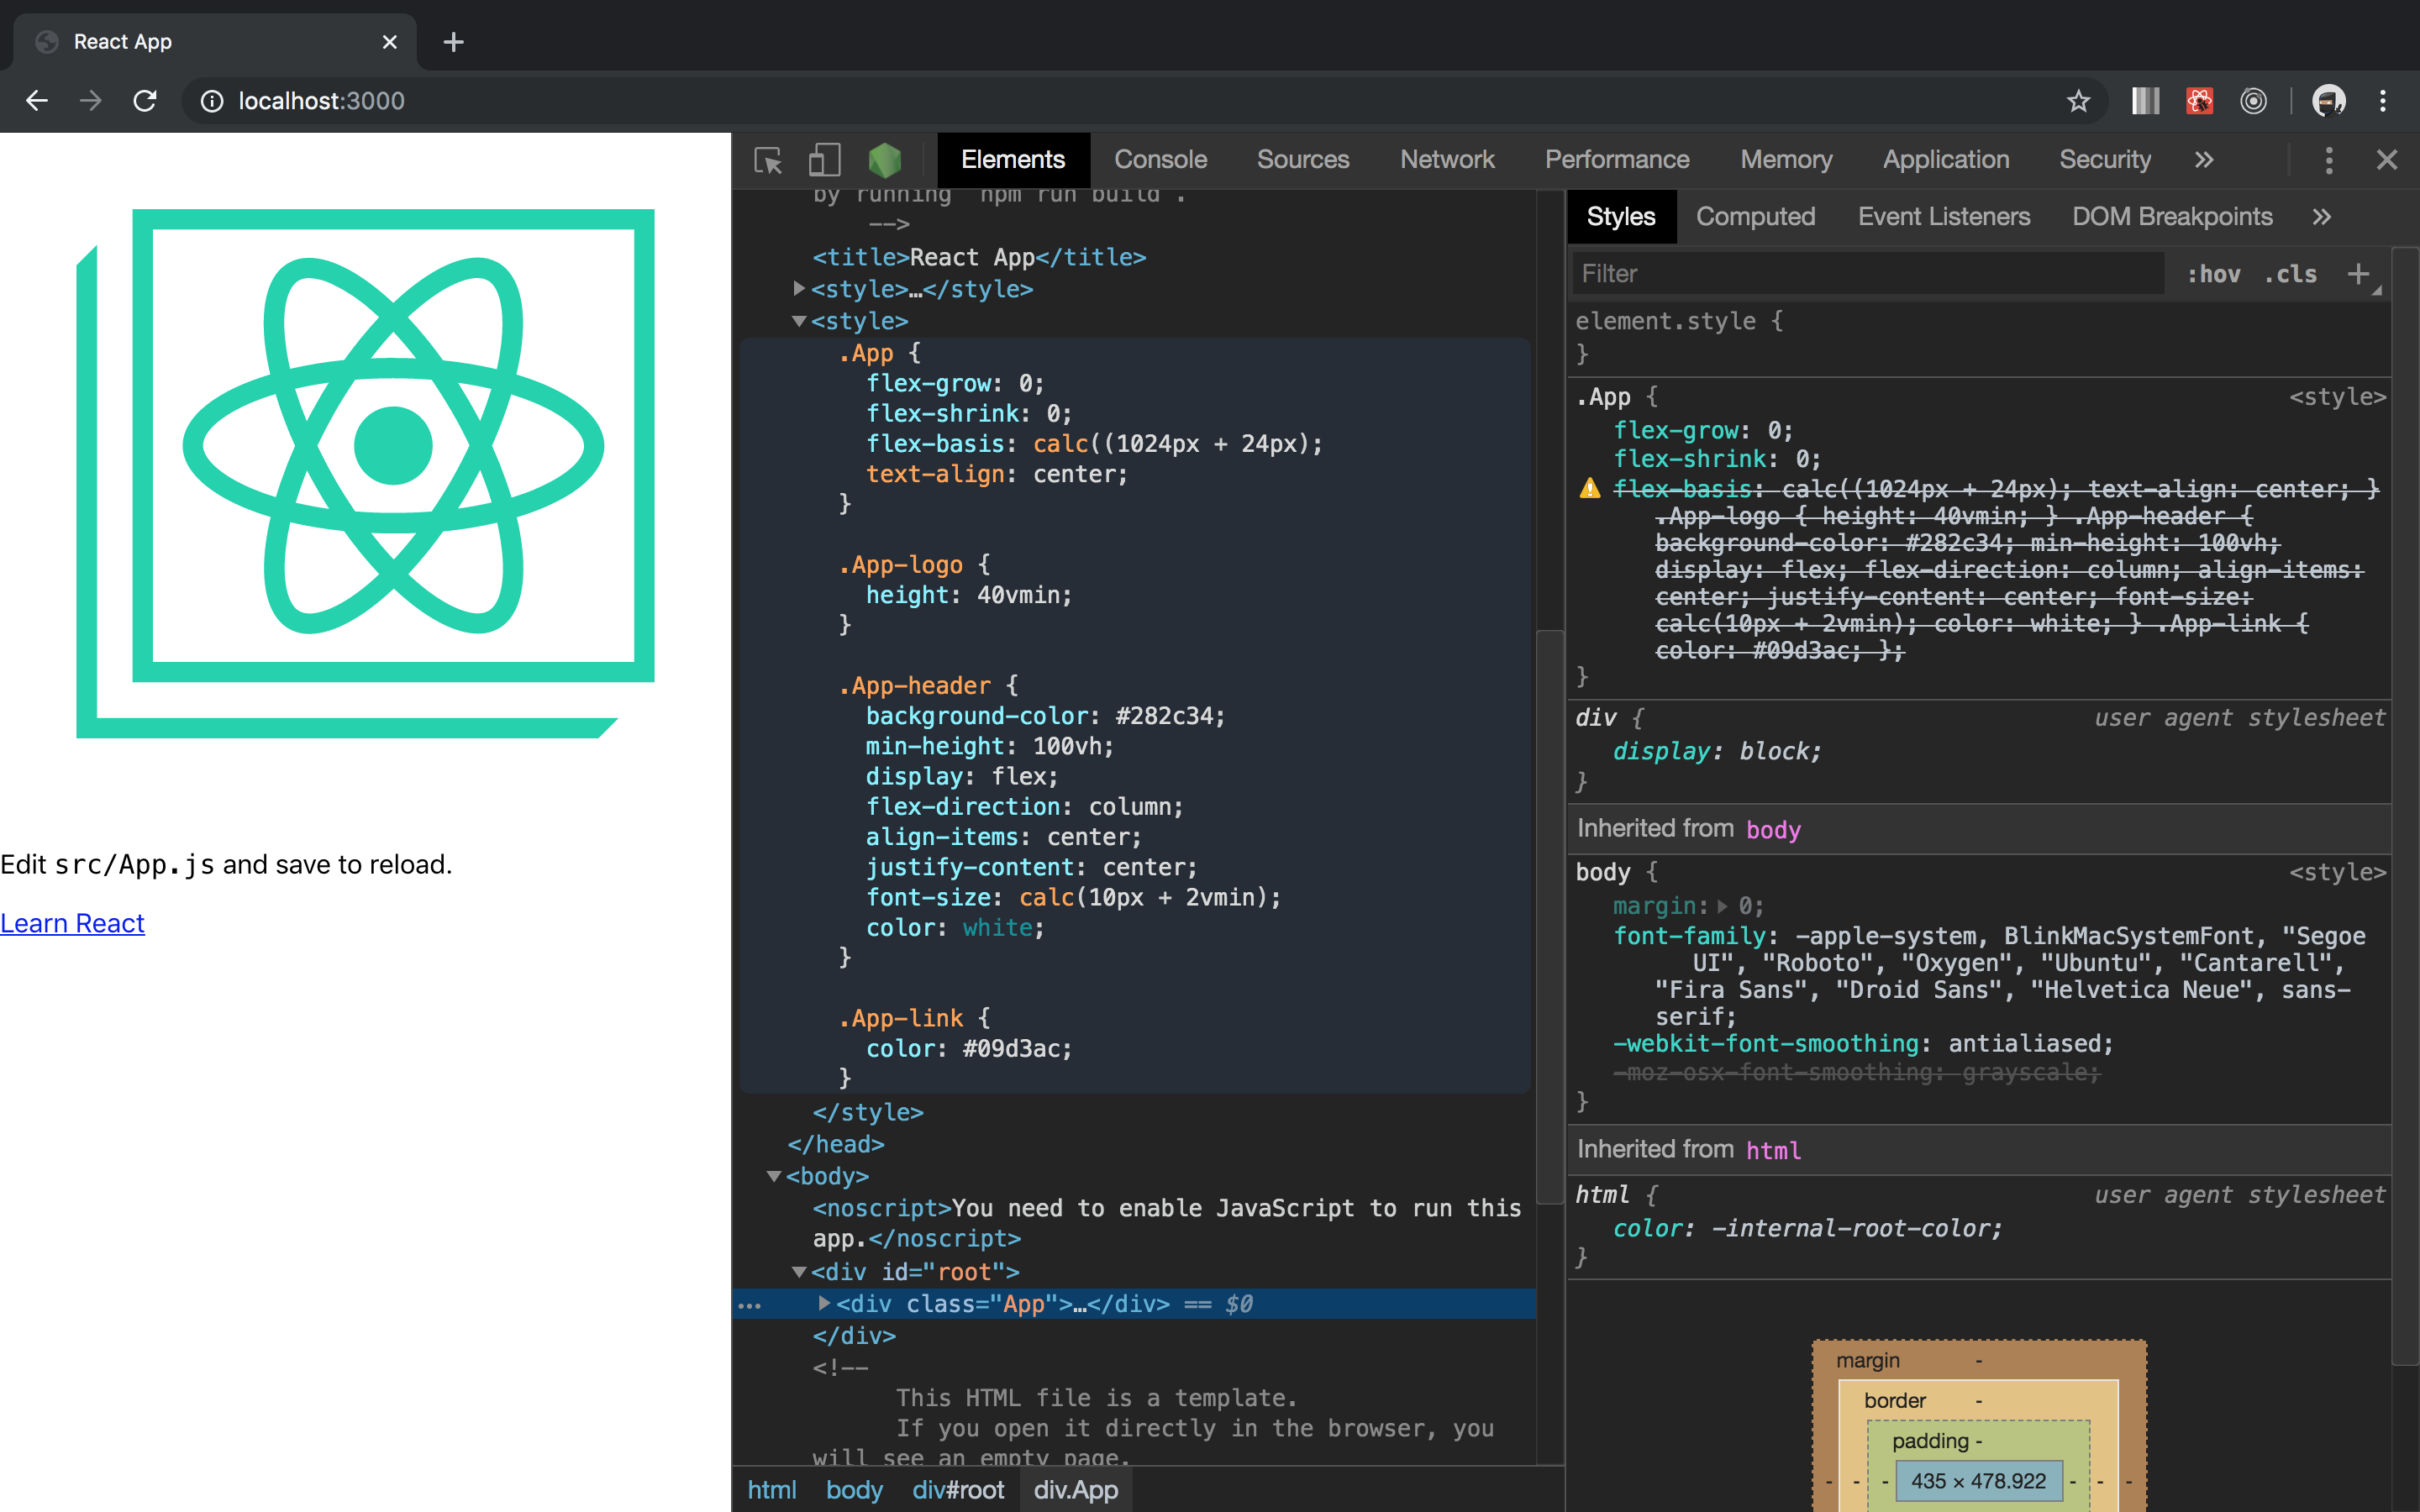Click the Learn React link

72,923
